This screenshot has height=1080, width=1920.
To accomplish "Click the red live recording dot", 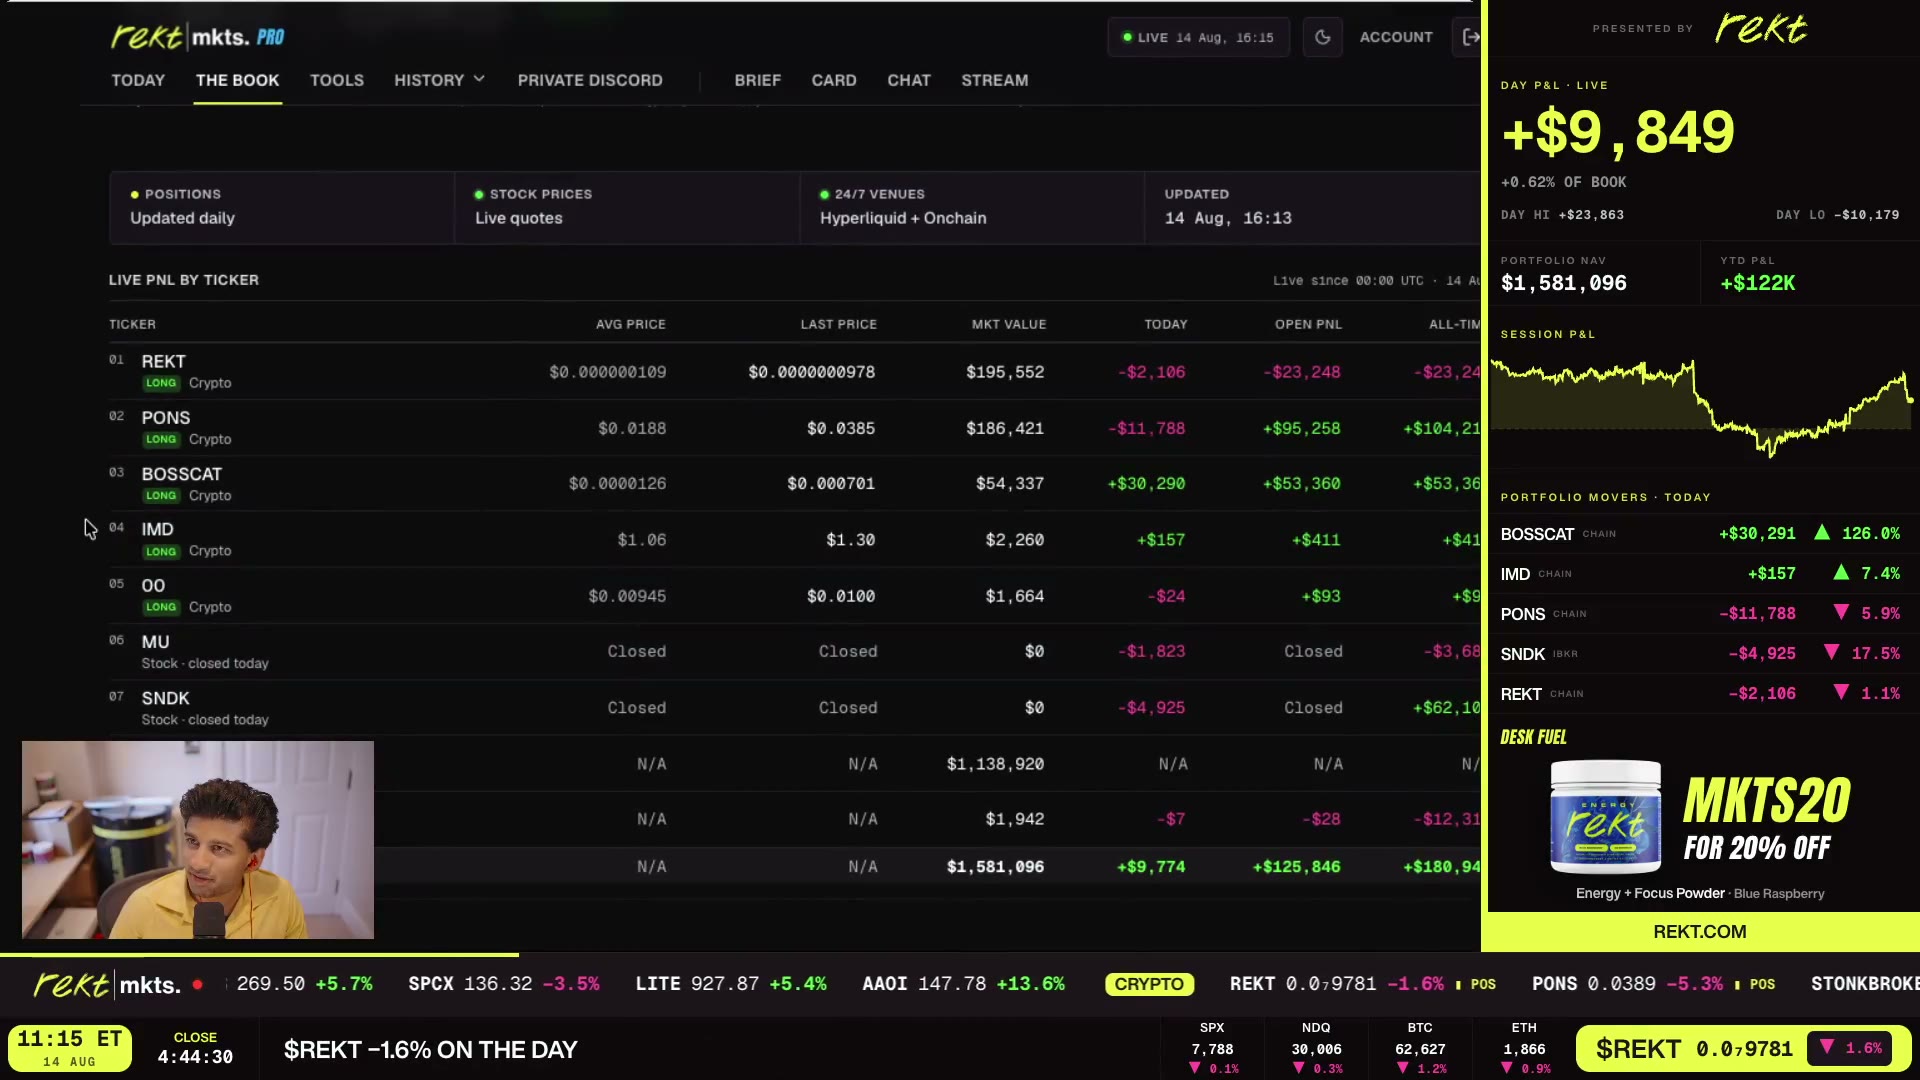I will [198, 985].
